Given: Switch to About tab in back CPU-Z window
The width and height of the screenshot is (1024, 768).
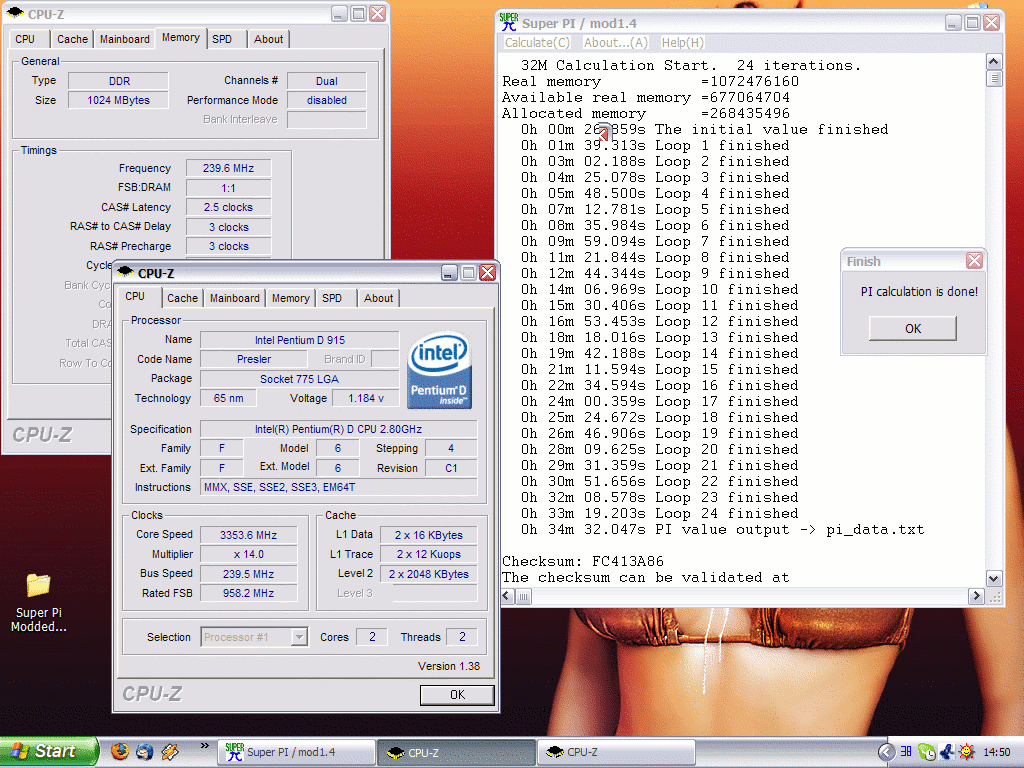Looking at the screenshot, I should 268,39.
